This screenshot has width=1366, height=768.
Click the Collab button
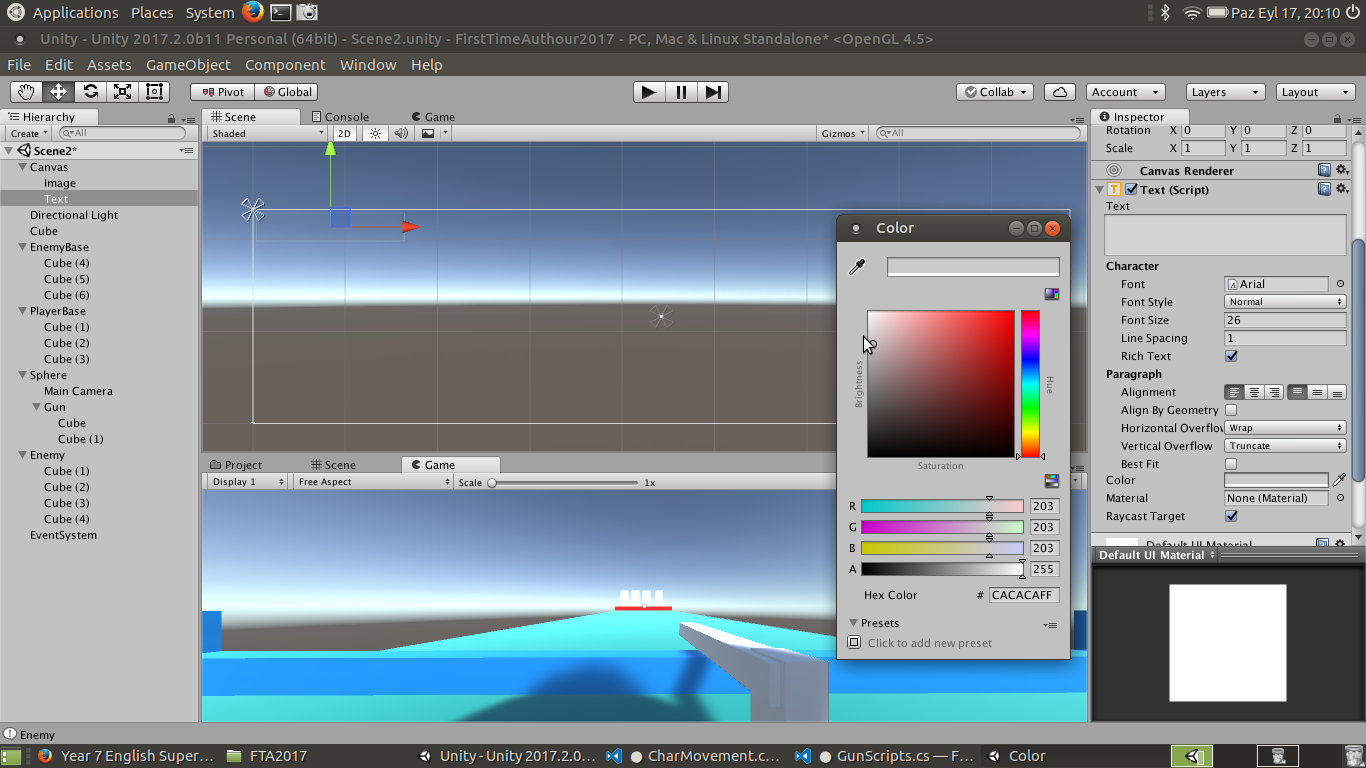[996, 92]
